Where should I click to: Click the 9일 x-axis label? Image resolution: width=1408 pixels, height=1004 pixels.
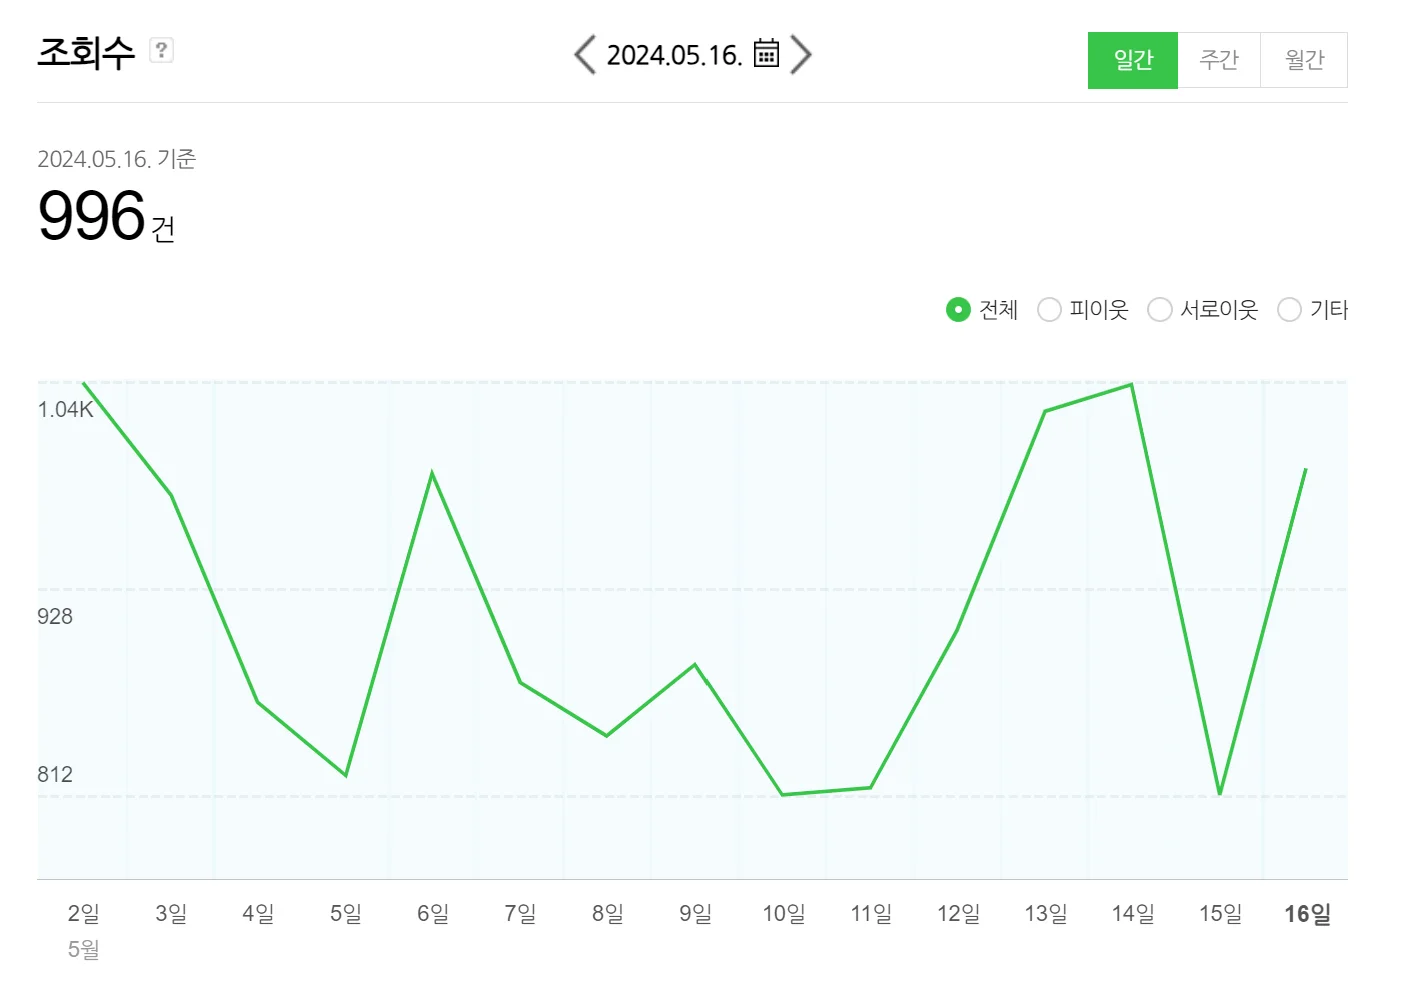point(695,913)
